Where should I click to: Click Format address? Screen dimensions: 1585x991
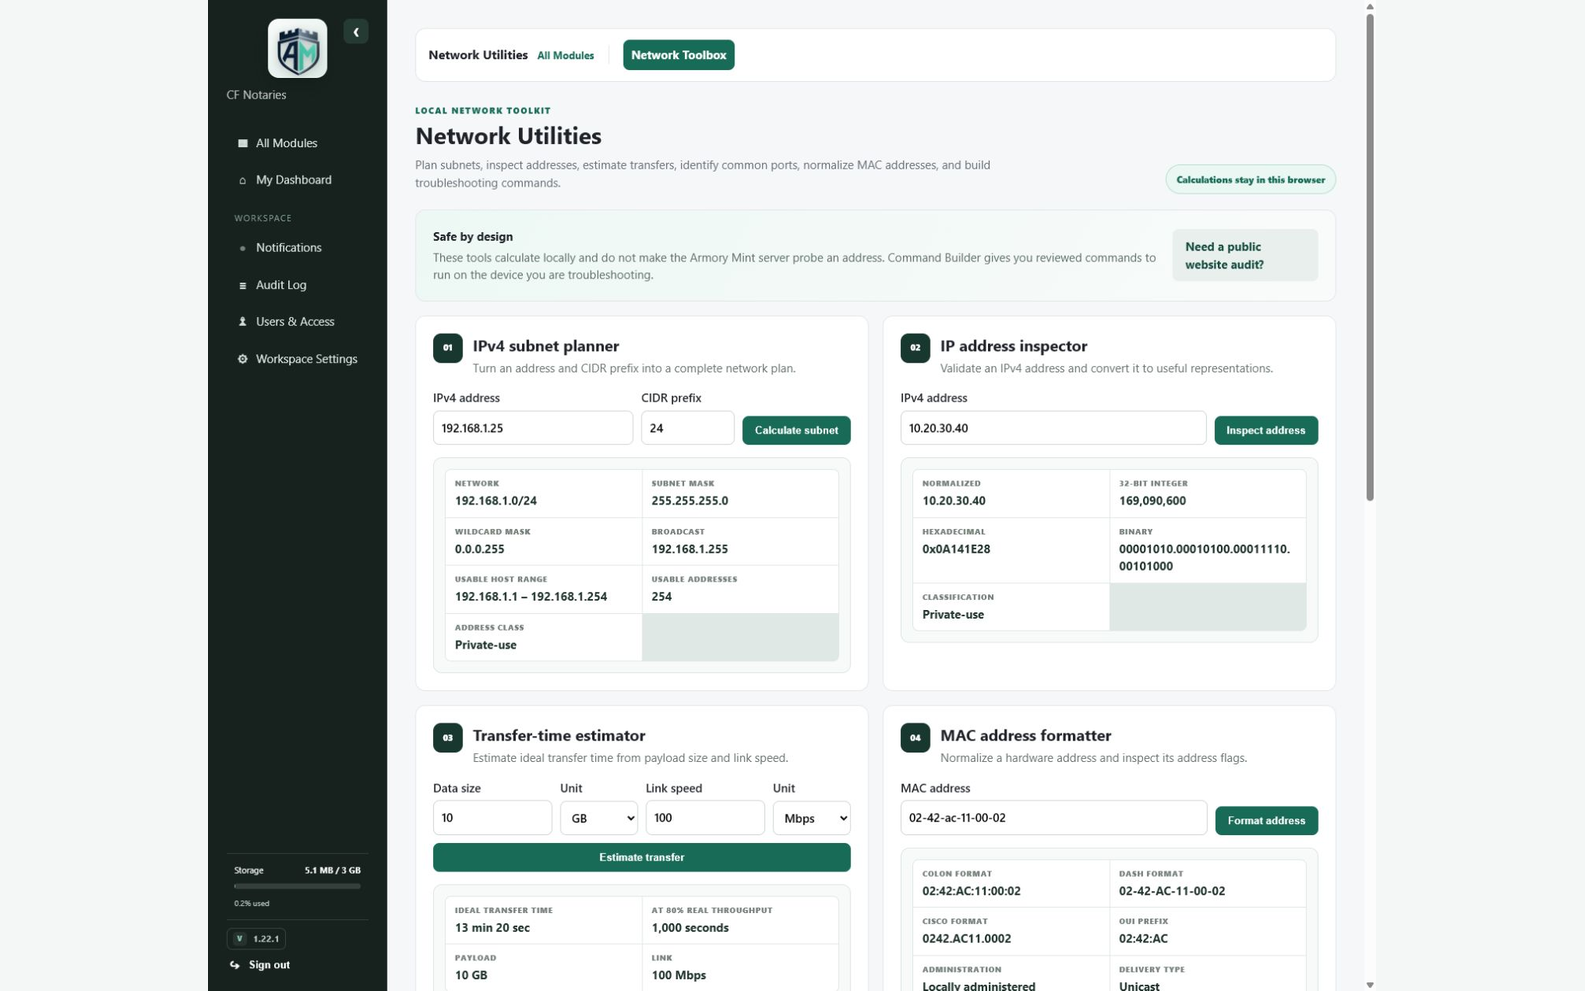tap(1266, 820)
